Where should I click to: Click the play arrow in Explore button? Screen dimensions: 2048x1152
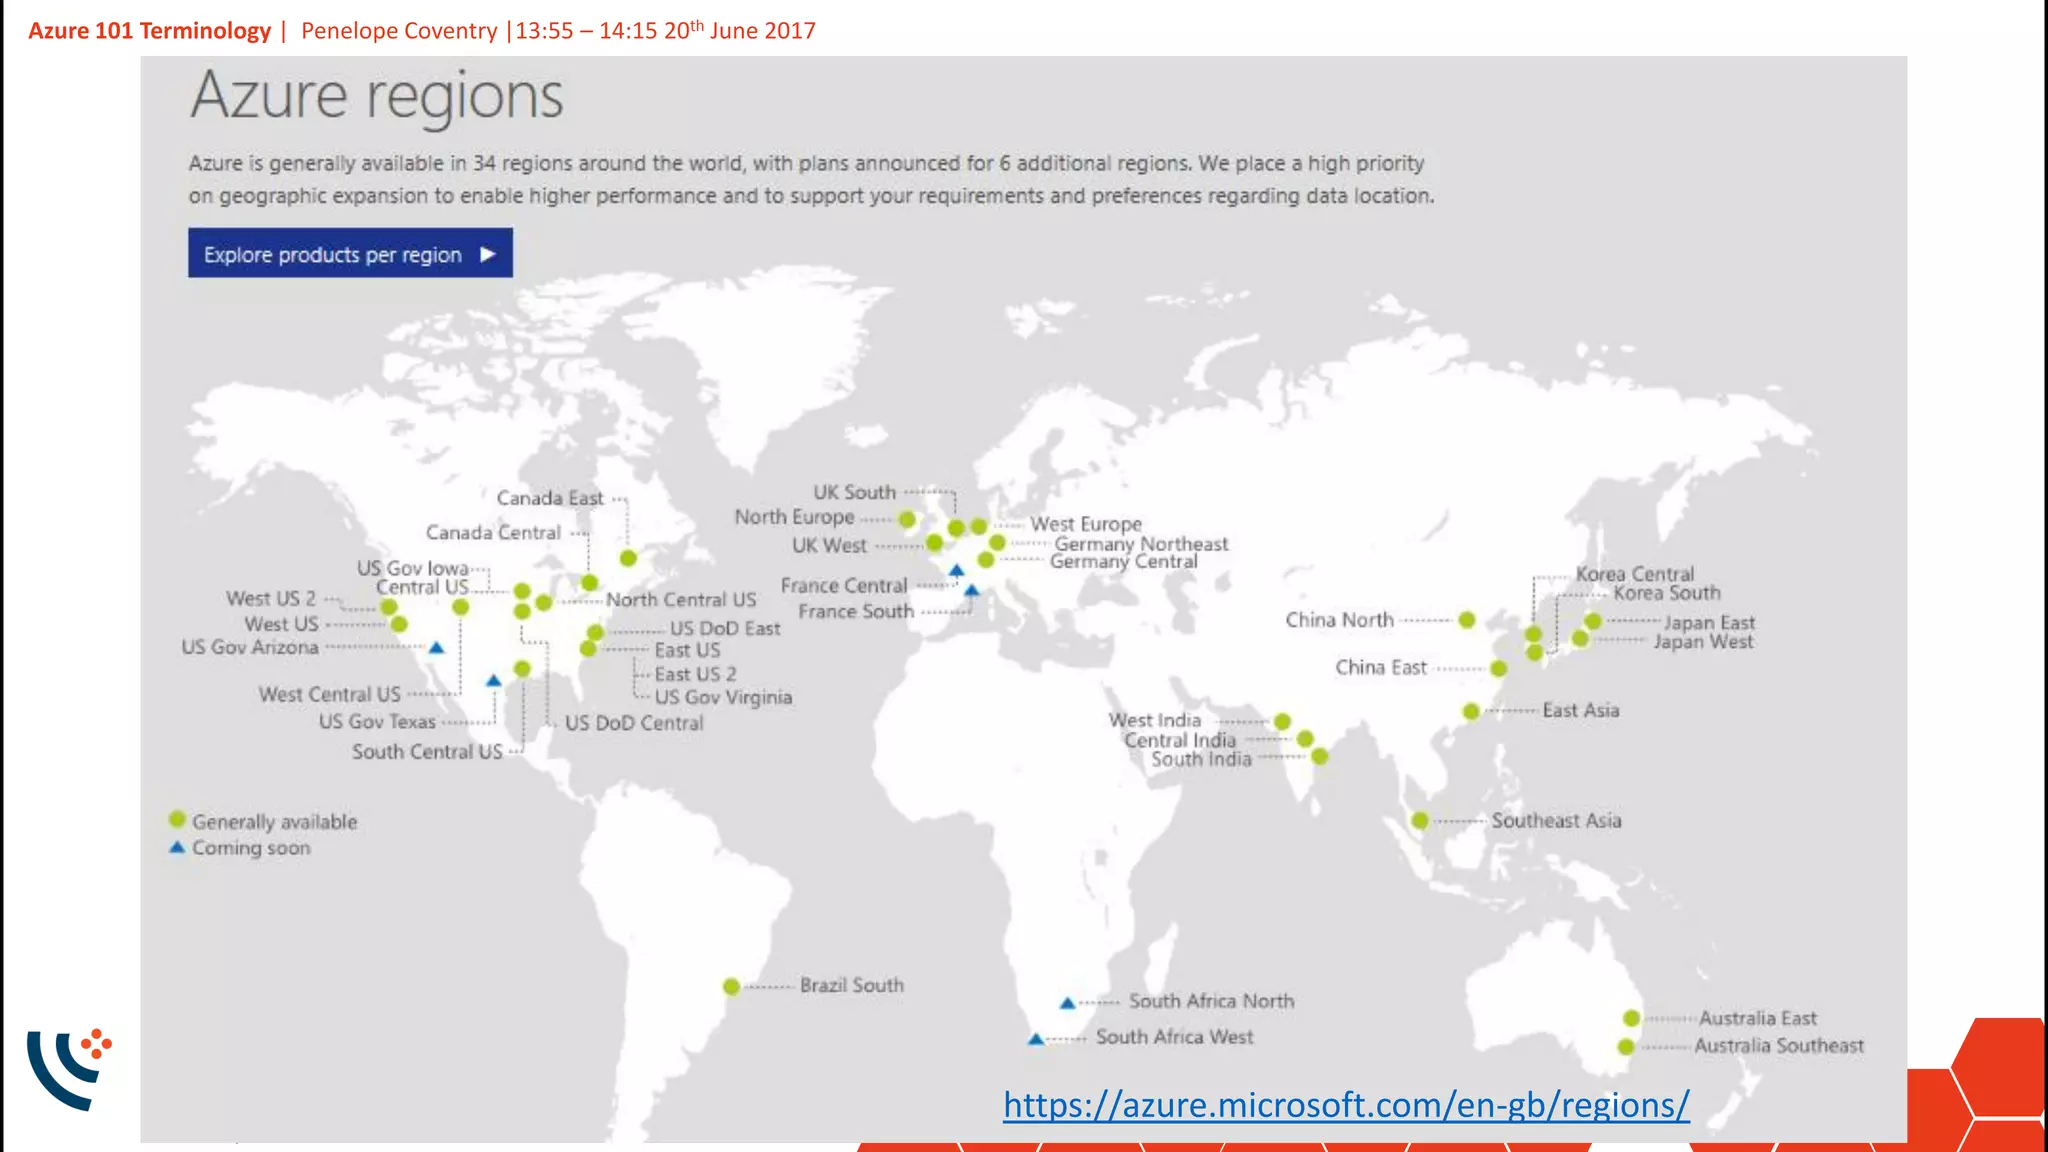click(488, 254)
